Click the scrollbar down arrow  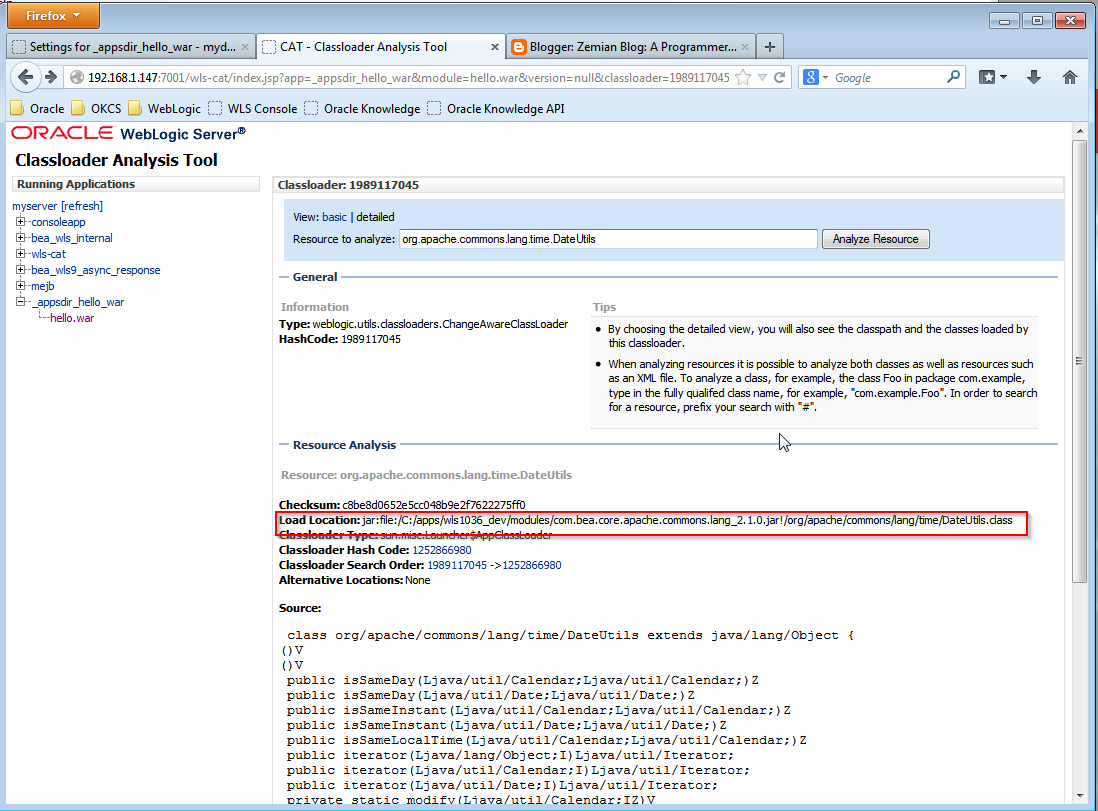pos(1079,796)
